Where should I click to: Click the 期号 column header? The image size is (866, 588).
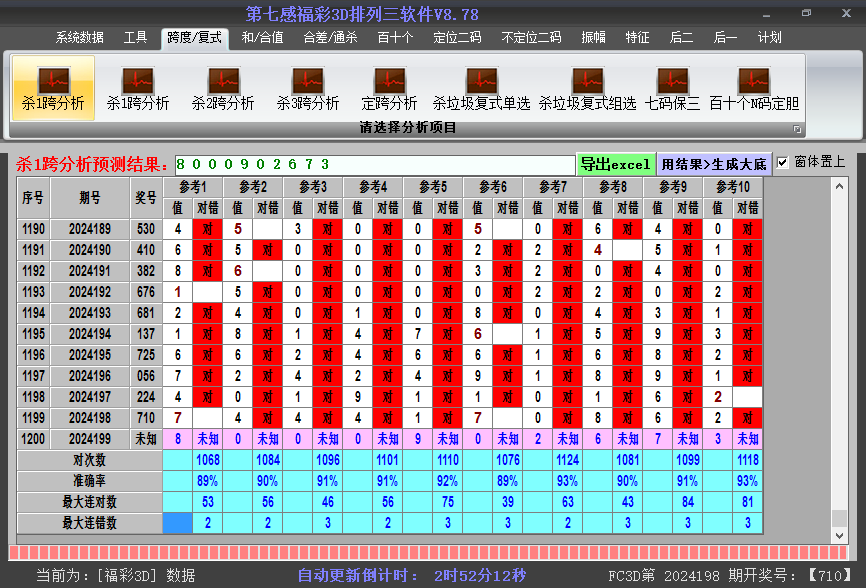tap(89, 198)
